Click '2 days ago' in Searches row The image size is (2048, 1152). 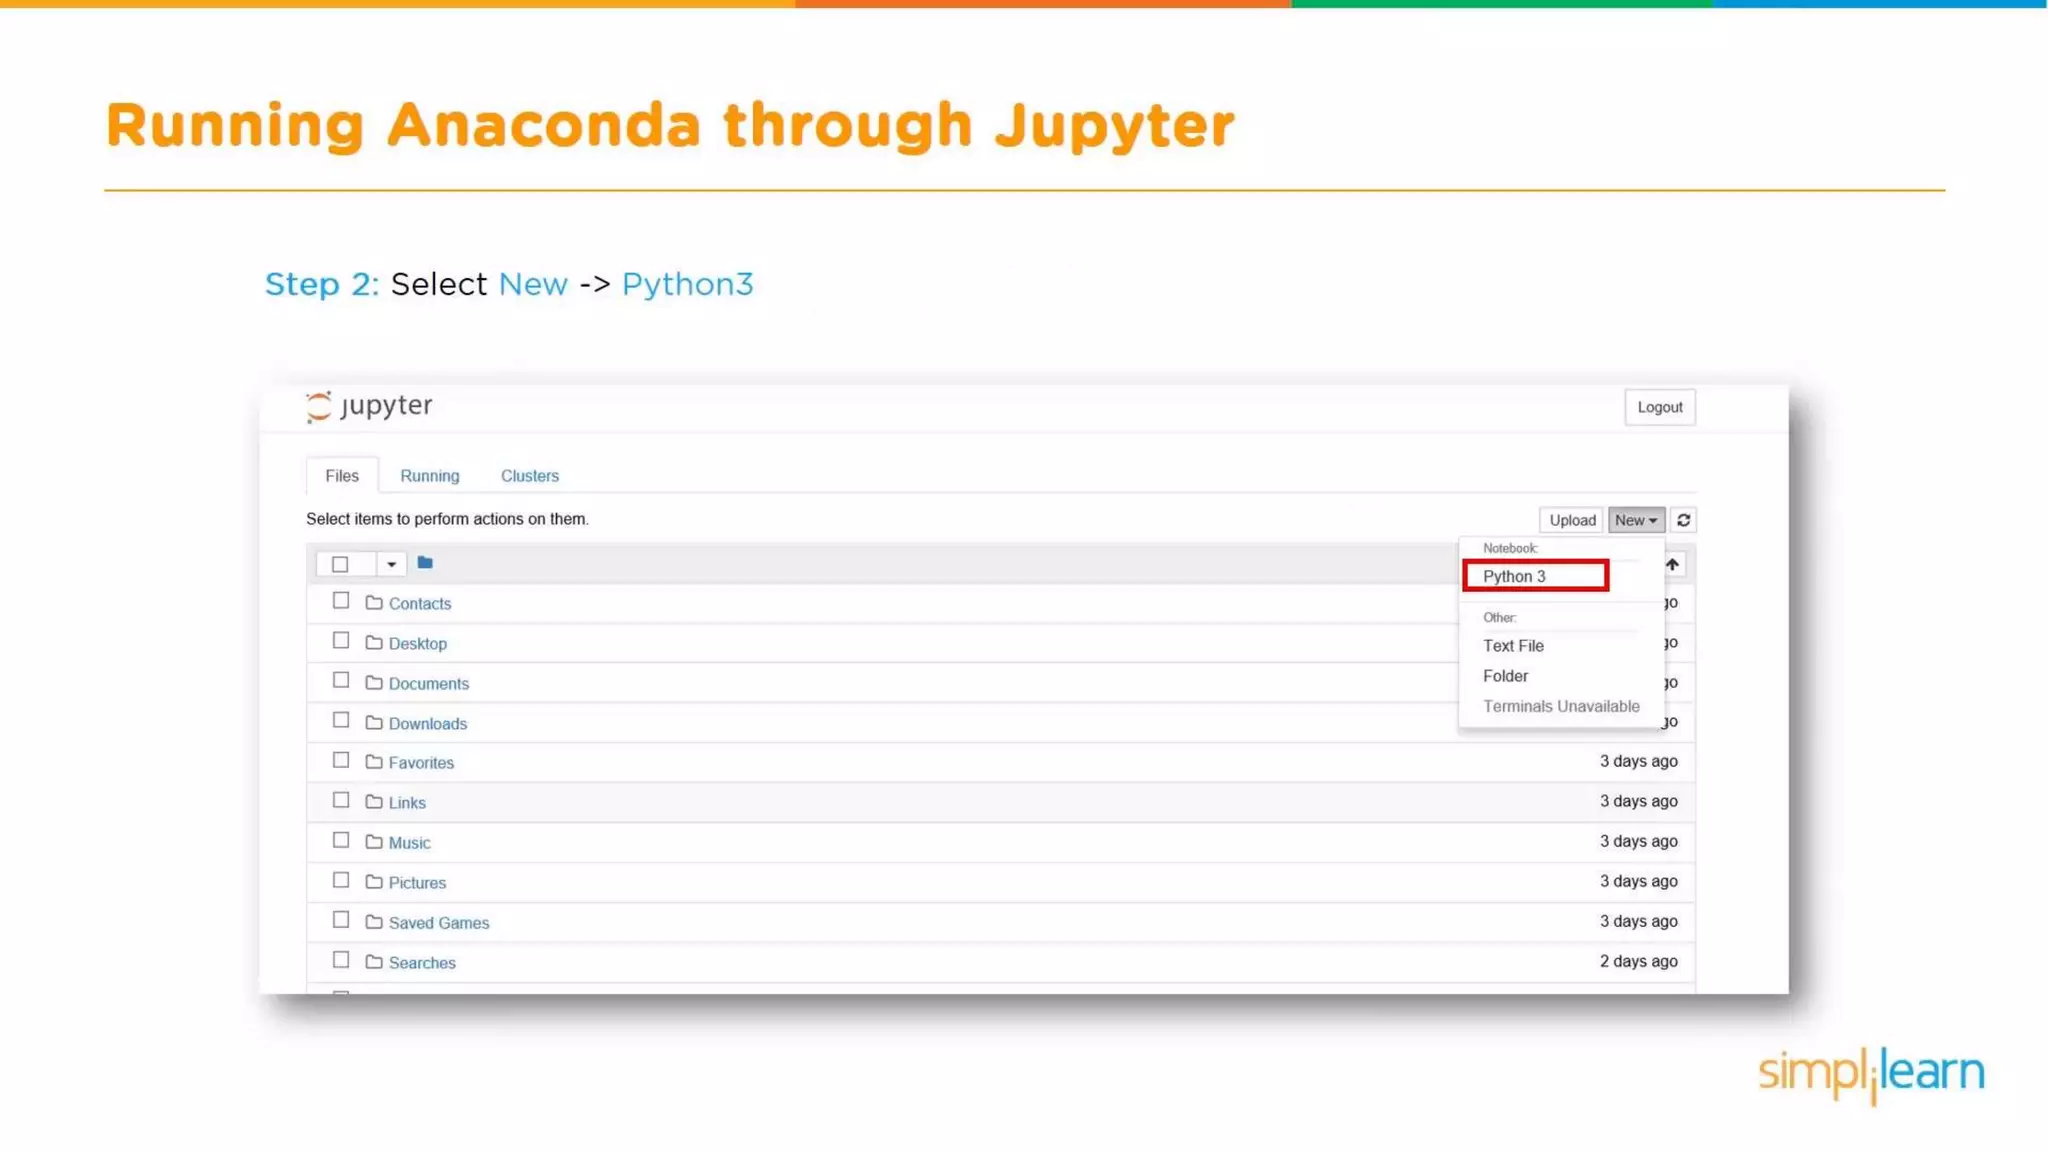(x=1638, y=961)
